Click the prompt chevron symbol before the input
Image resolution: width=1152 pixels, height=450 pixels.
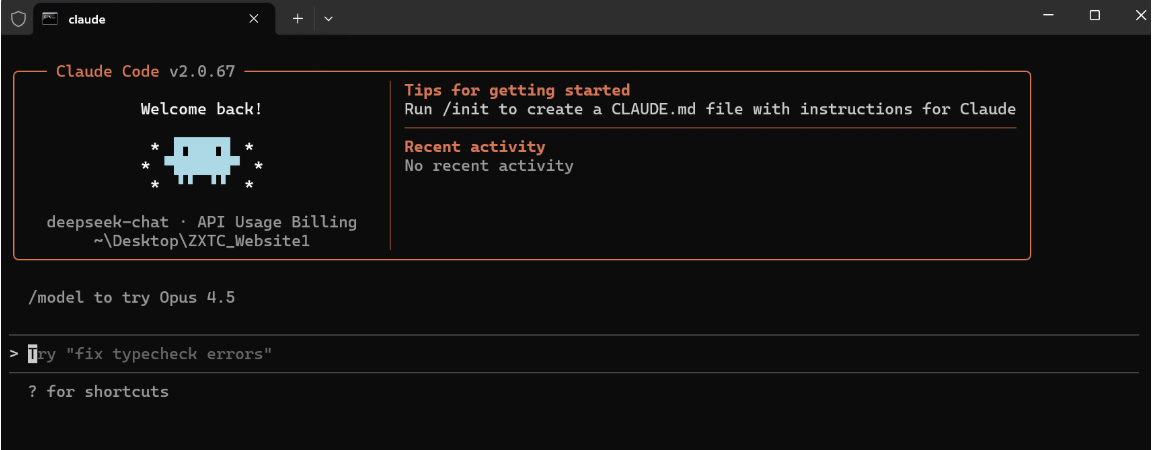14,354
